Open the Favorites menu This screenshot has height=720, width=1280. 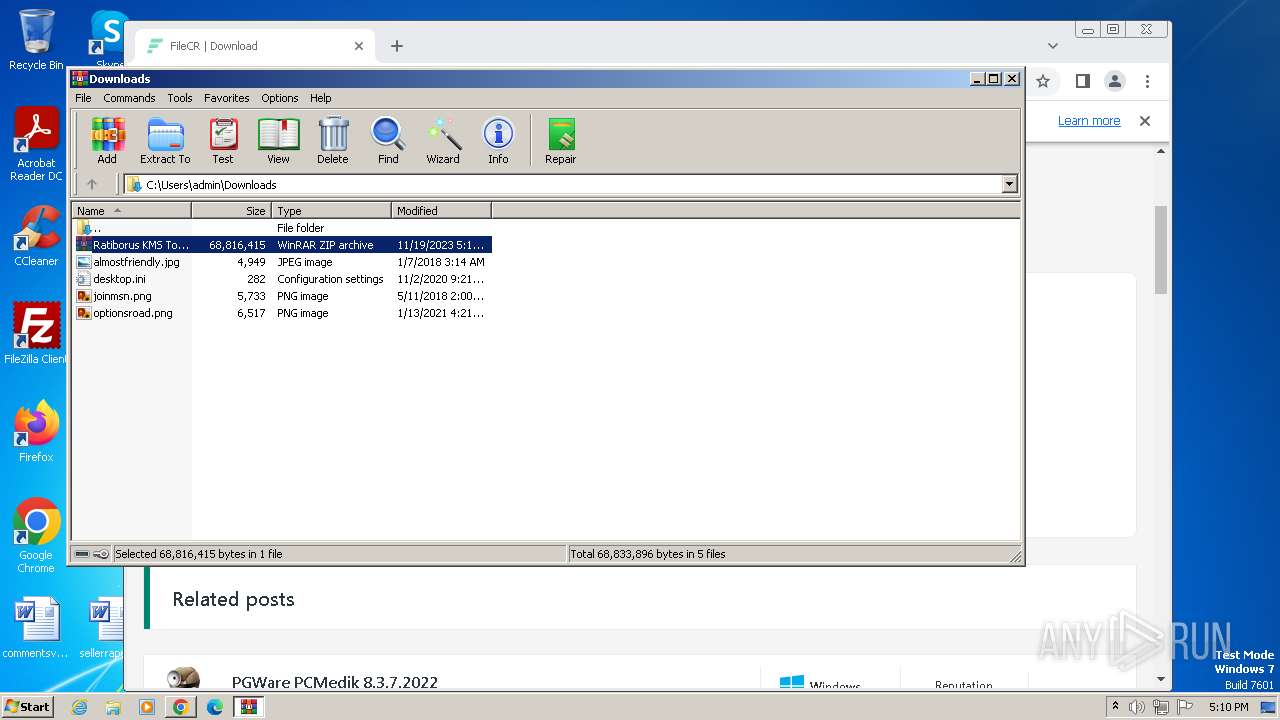pos(227,98)
